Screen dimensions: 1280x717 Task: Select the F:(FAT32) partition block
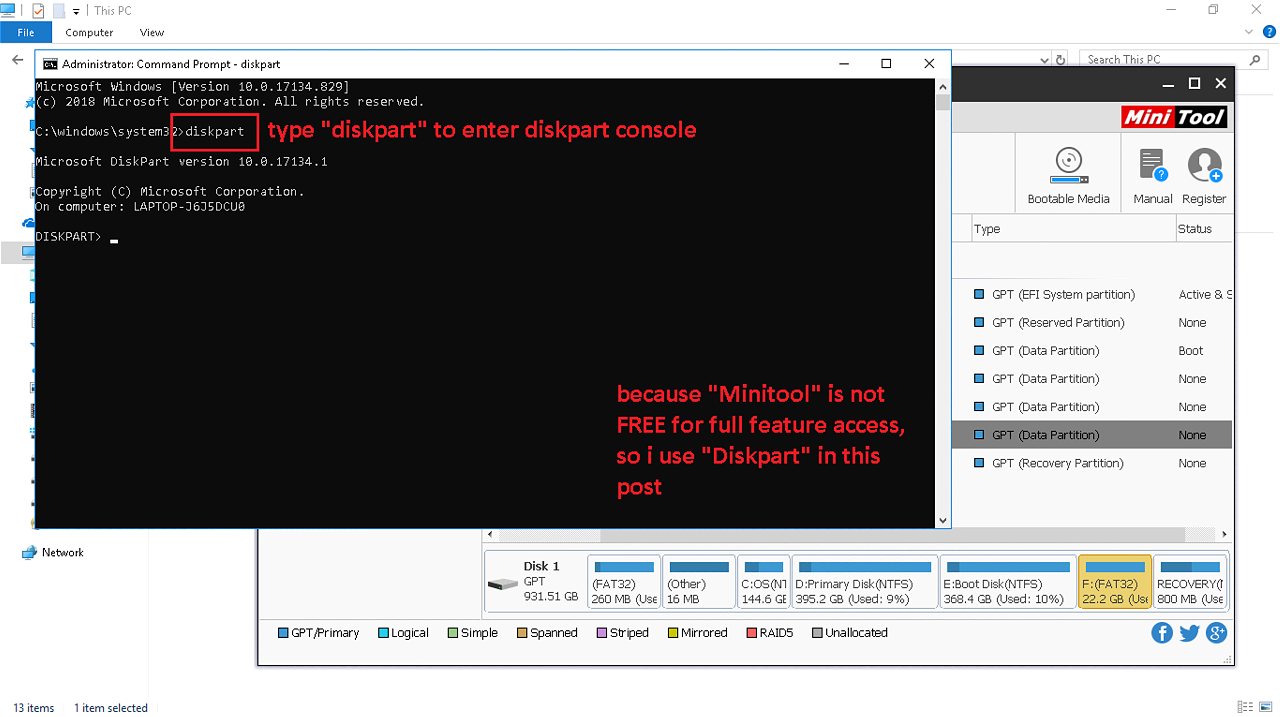[x=1114, y=583]
